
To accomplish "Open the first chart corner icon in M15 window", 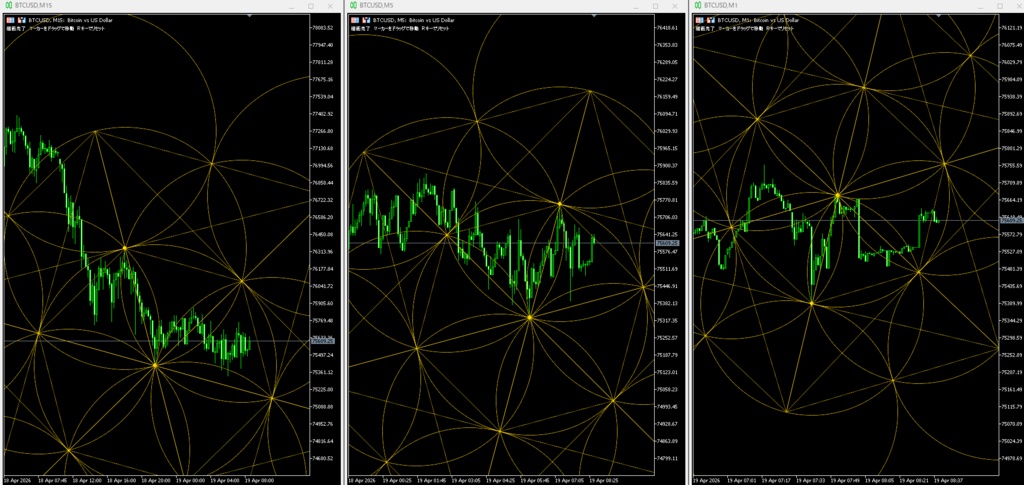I will [x=9, y=20].
